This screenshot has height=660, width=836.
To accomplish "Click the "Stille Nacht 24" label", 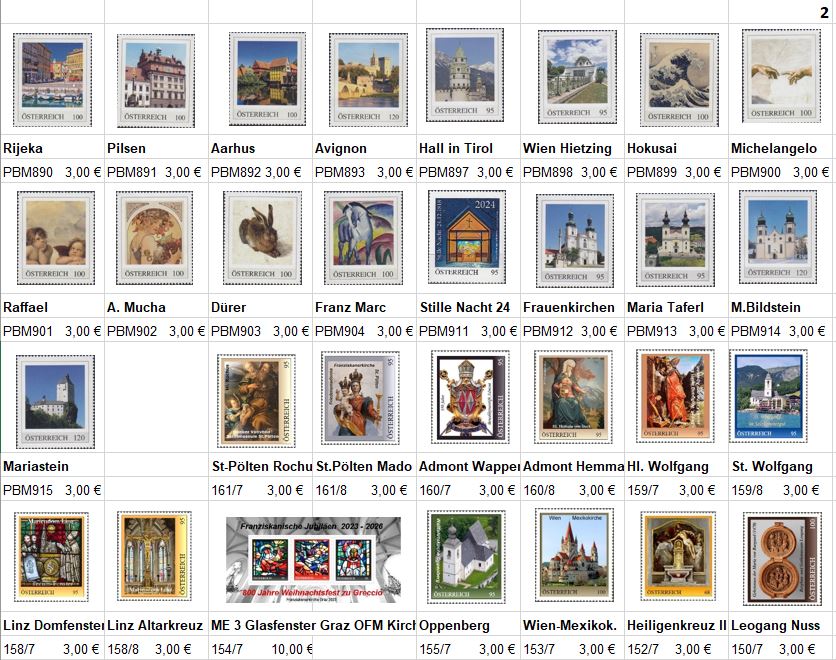I will click(464, 307).
